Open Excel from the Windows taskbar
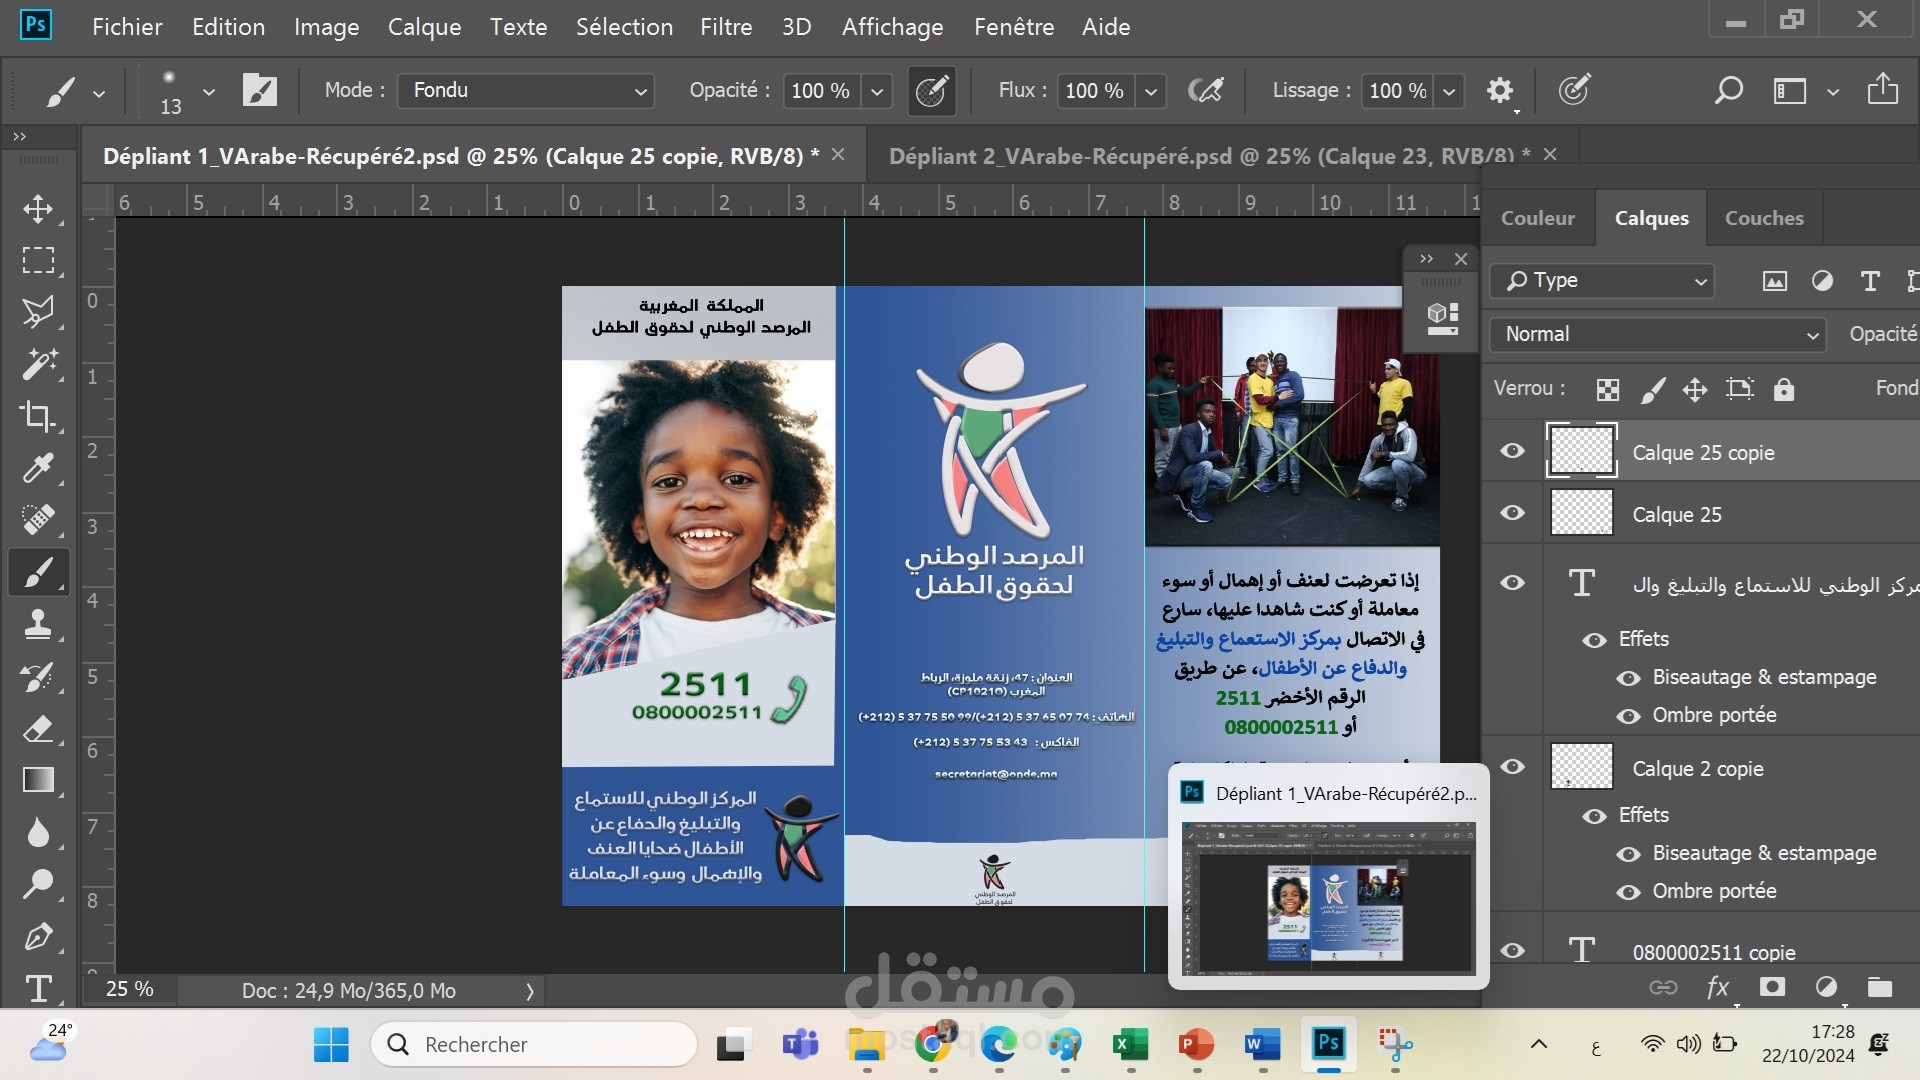 coord(1130,1045)
